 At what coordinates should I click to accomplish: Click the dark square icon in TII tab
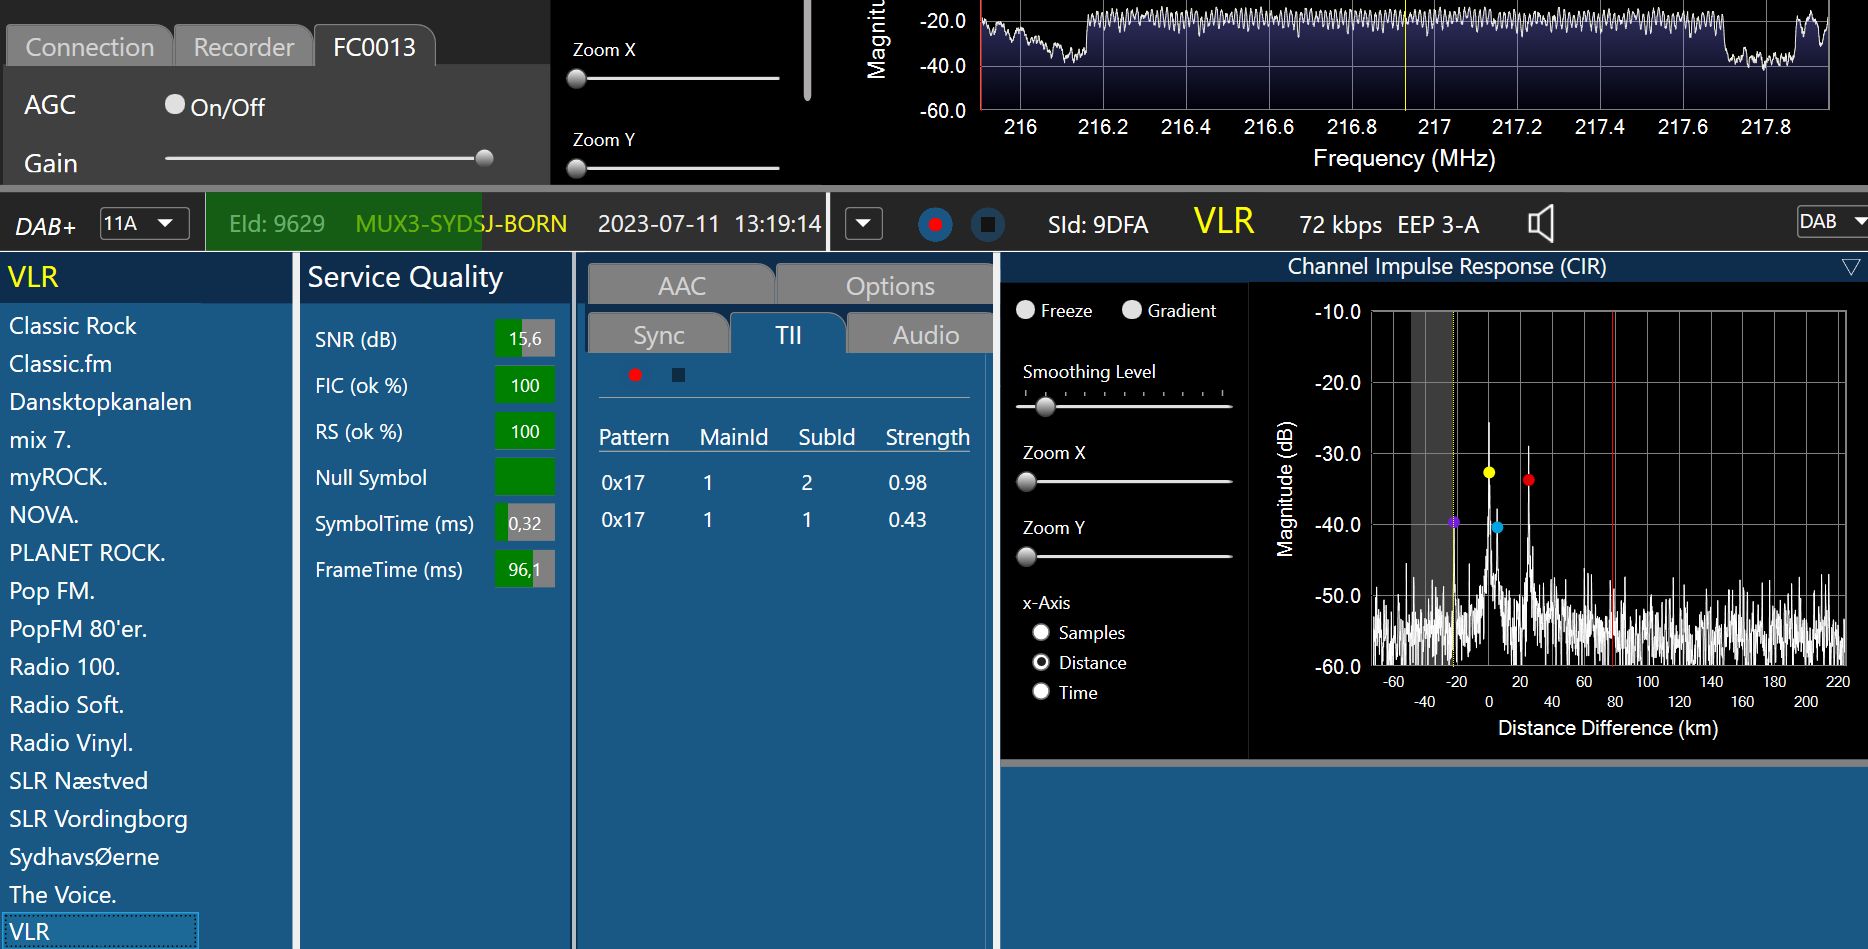[678, 375]
